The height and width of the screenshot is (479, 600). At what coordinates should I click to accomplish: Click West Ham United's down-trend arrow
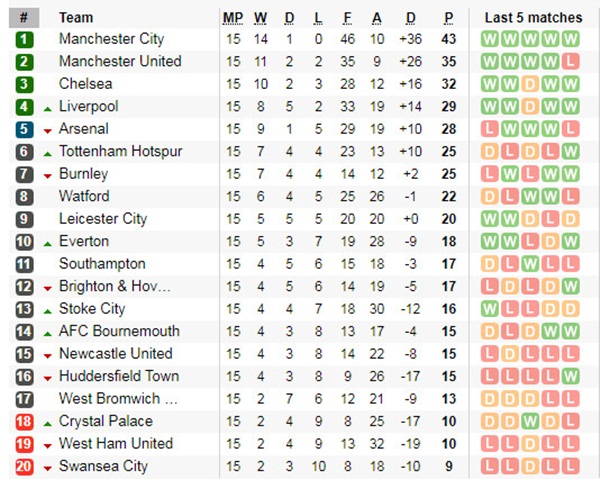[48, 445]
